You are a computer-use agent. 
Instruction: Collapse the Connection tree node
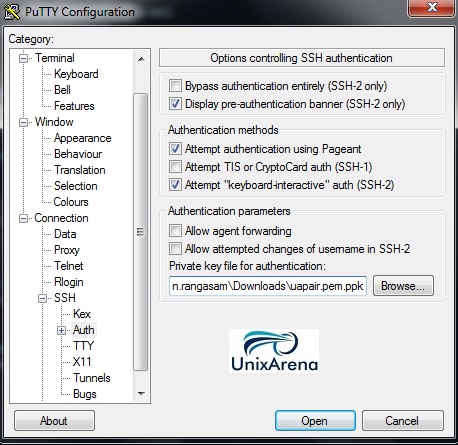point(23,218)
